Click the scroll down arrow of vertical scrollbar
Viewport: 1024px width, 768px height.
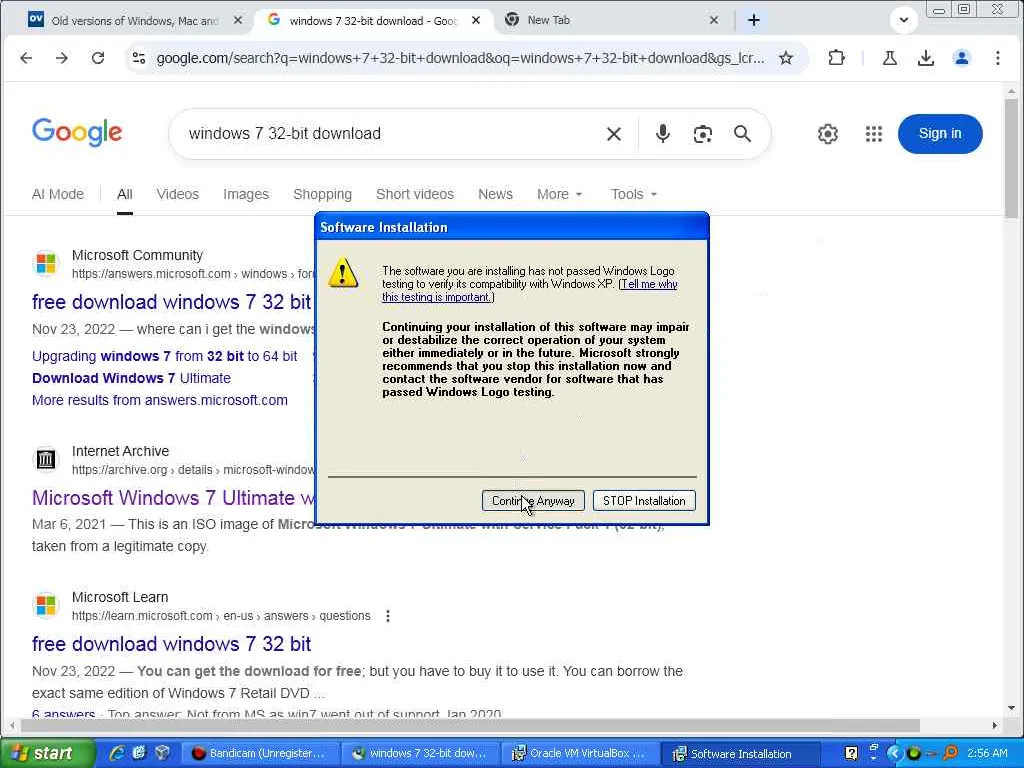[1011, 708]
